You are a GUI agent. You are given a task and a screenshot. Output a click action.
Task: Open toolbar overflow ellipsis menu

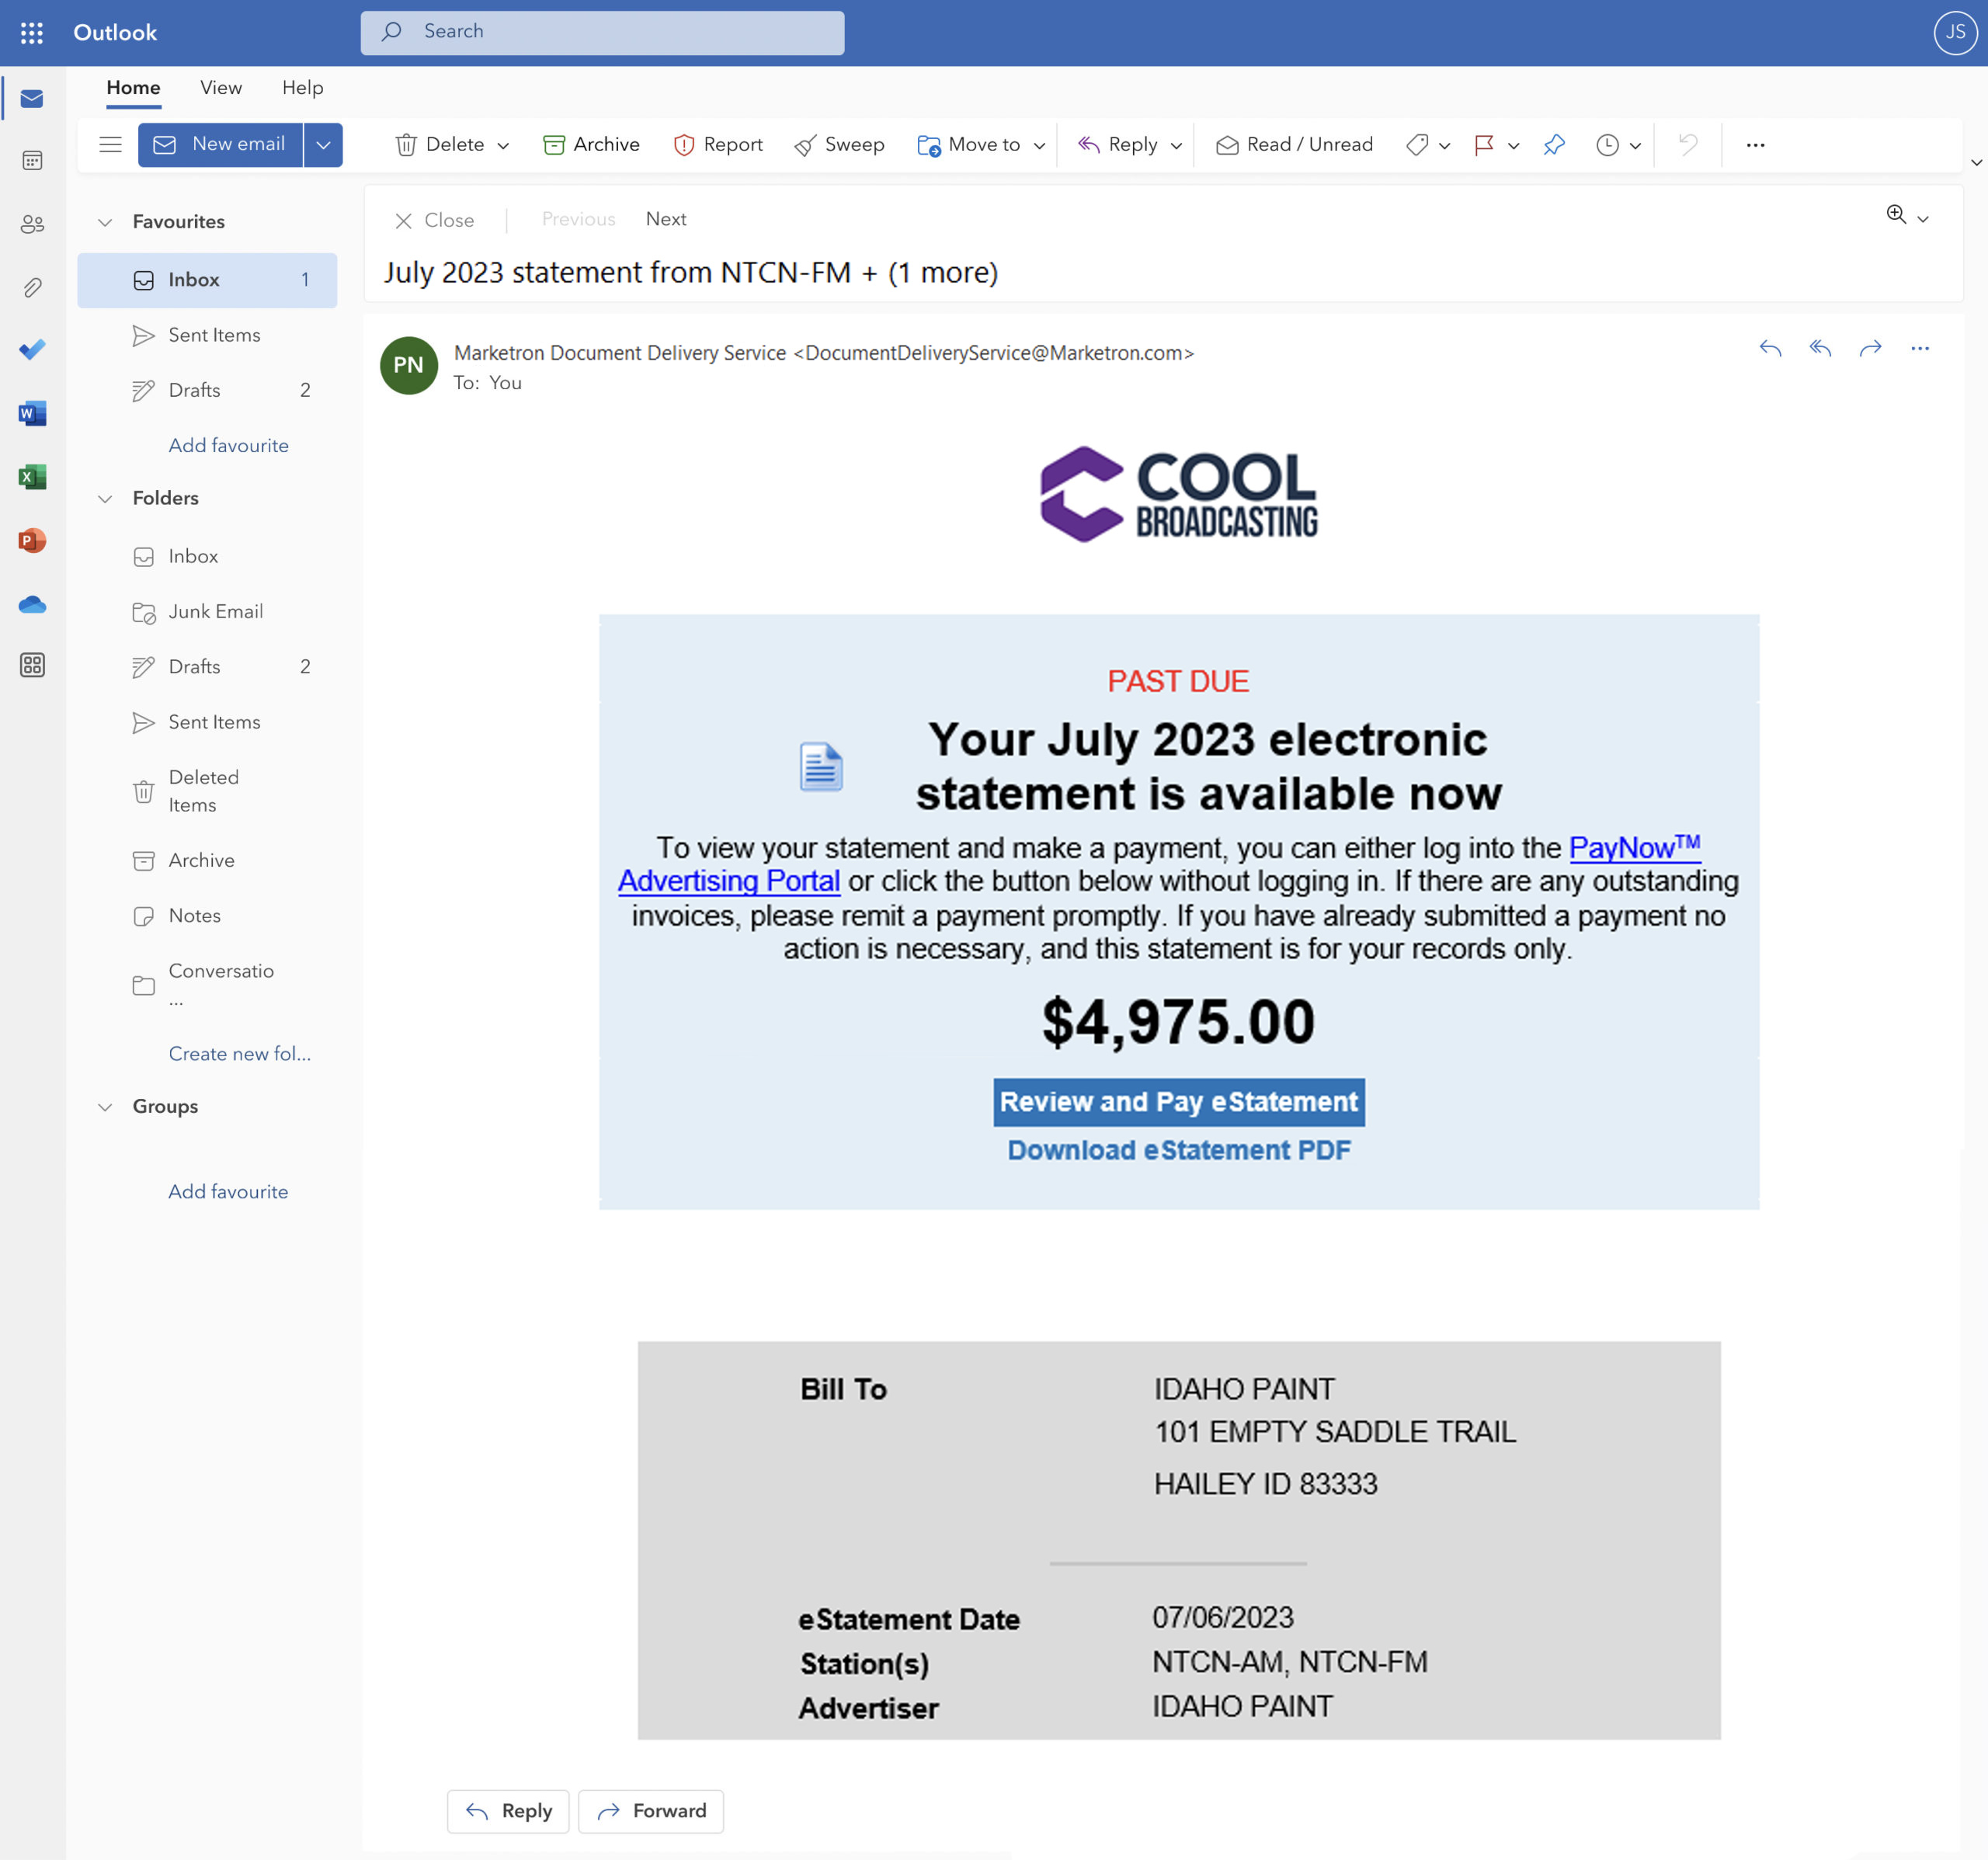click(x=1755, y=145)
